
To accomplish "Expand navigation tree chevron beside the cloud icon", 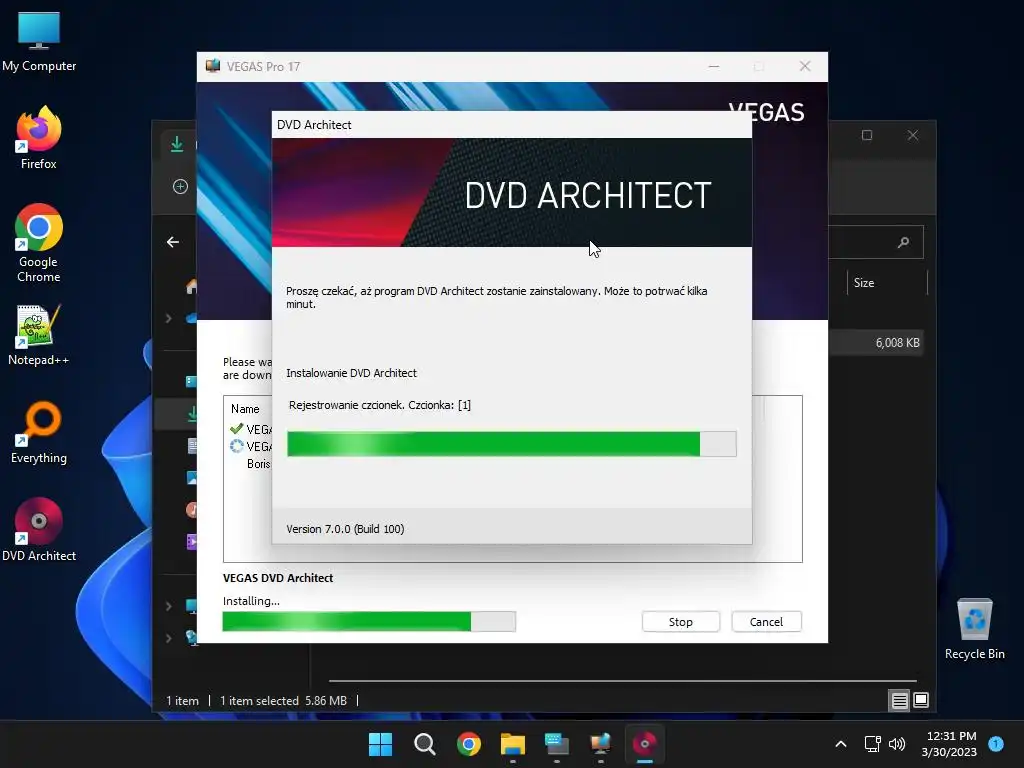I will (x=168, y=318).
